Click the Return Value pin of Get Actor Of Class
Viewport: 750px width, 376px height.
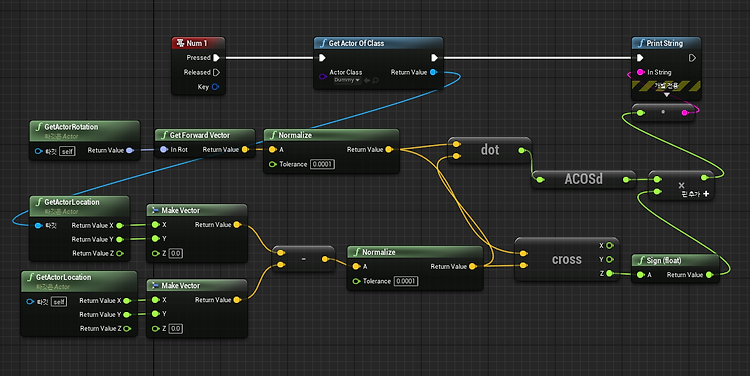tap(433, 72)
